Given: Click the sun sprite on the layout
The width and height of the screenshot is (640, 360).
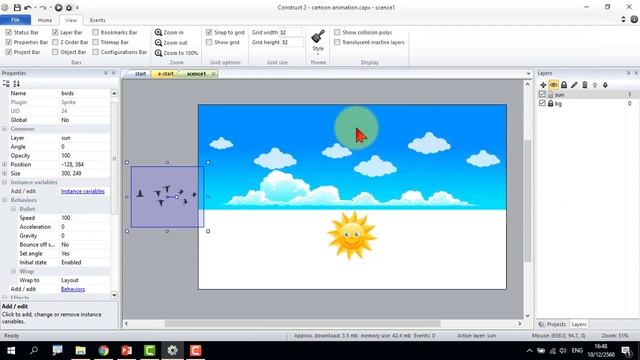Looking at the screenshot, I should point(351,235).
